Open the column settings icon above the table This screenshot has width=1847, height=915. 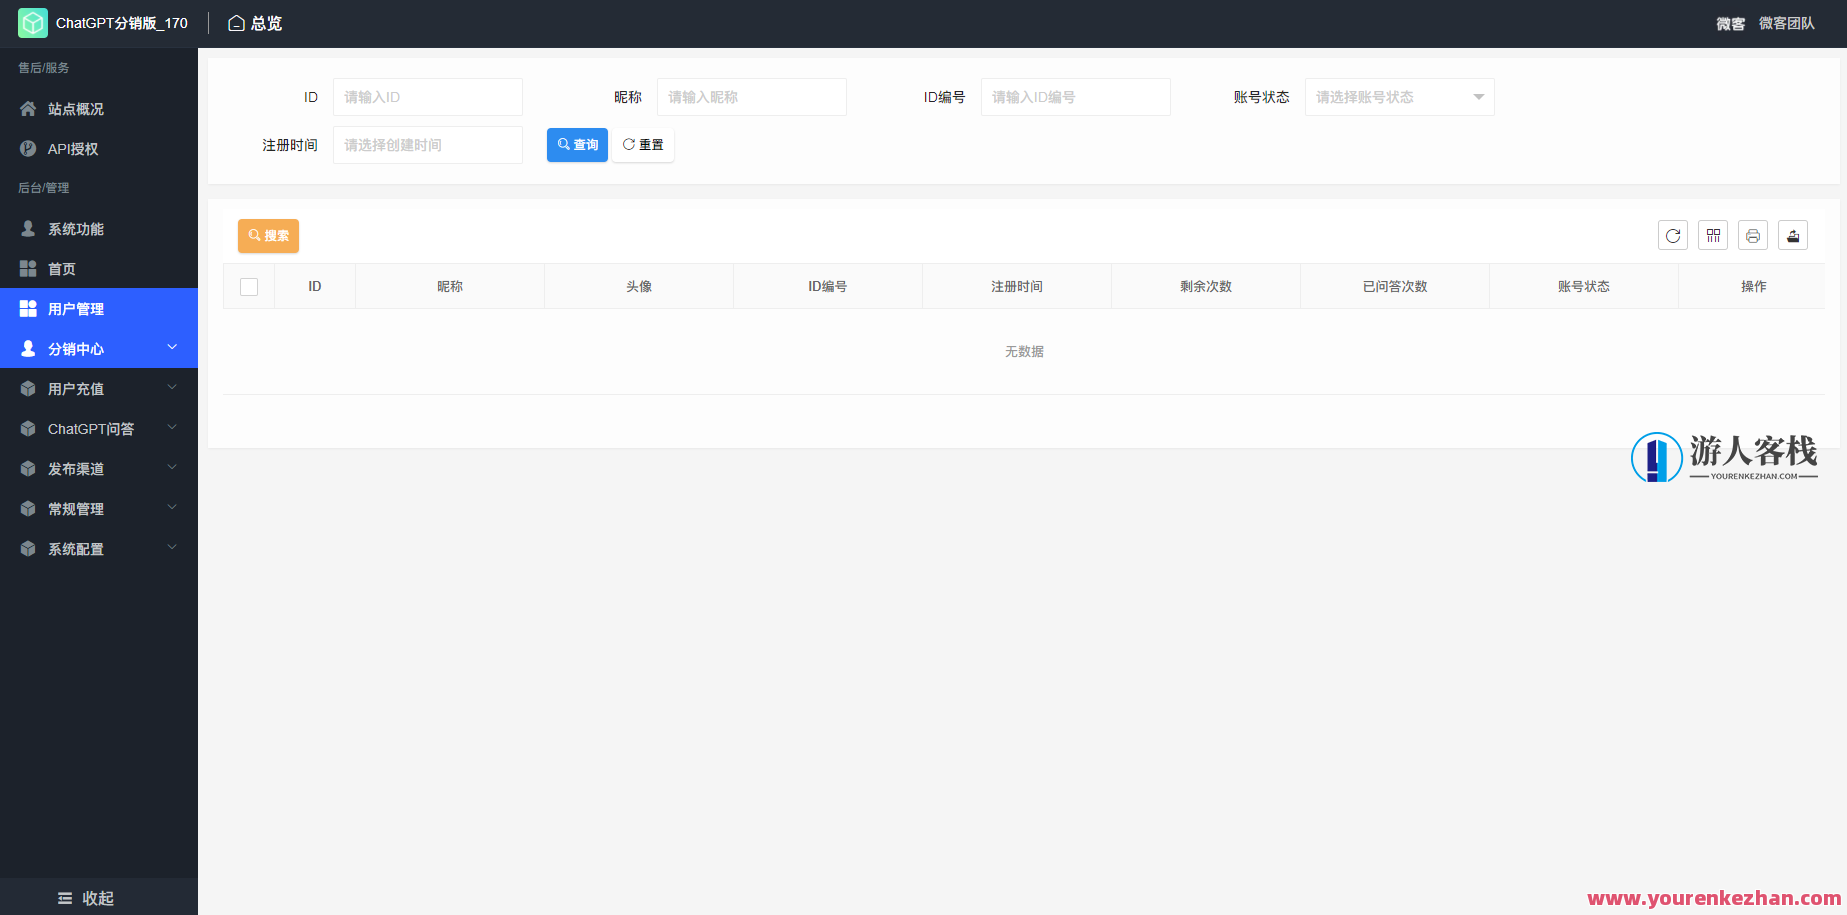1712,235
